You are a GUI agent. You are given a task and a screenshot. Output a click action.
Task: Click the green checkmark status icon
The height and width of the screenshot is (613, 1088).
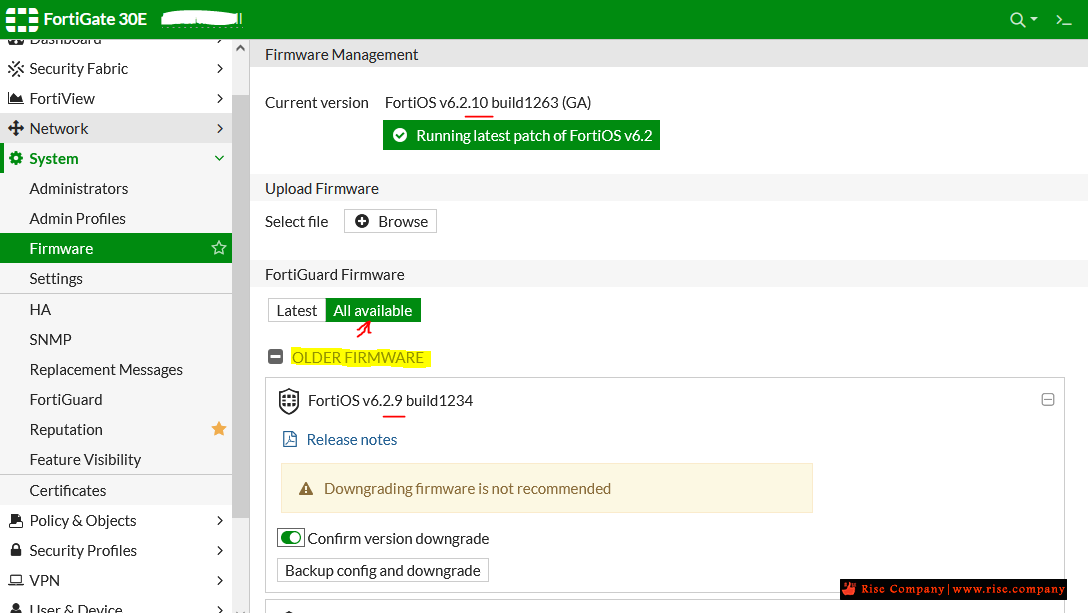400,135
